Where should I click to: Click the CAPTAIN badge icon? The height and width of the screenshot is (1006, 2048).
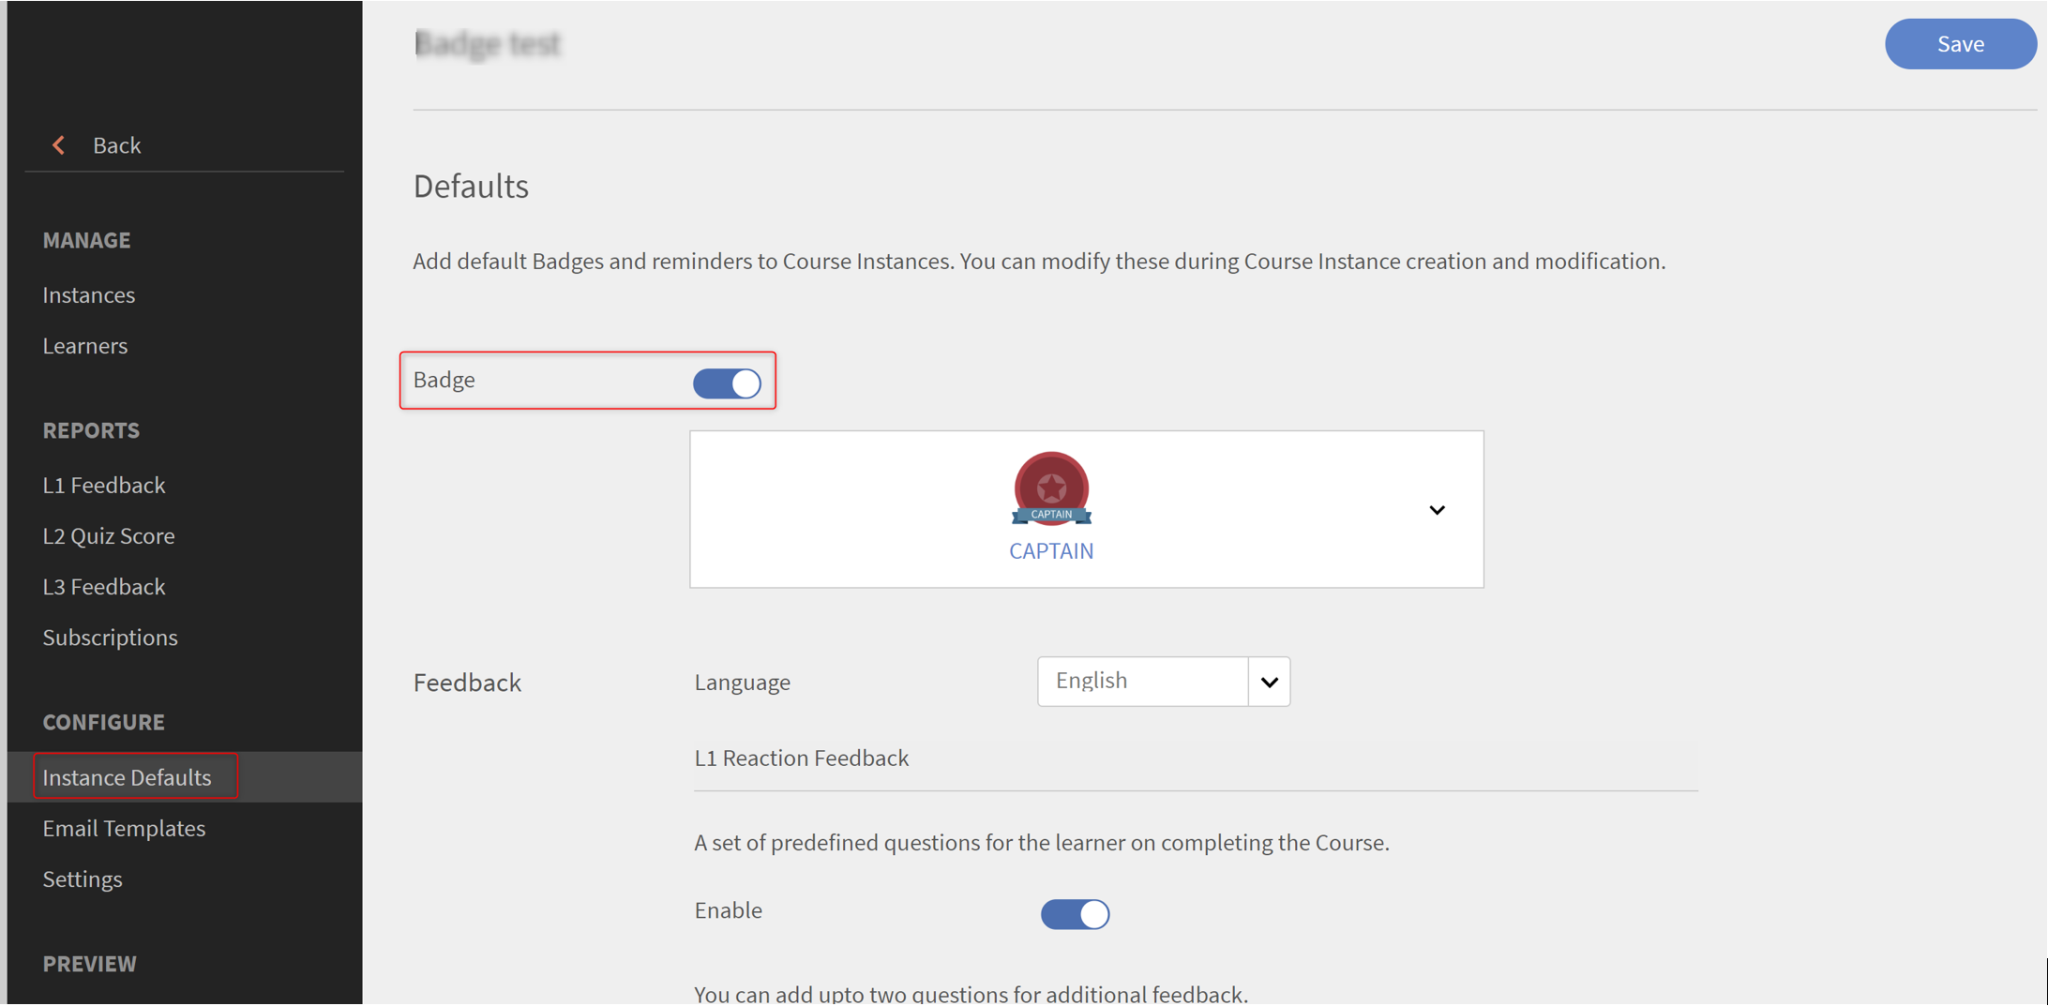[1050, 488]
